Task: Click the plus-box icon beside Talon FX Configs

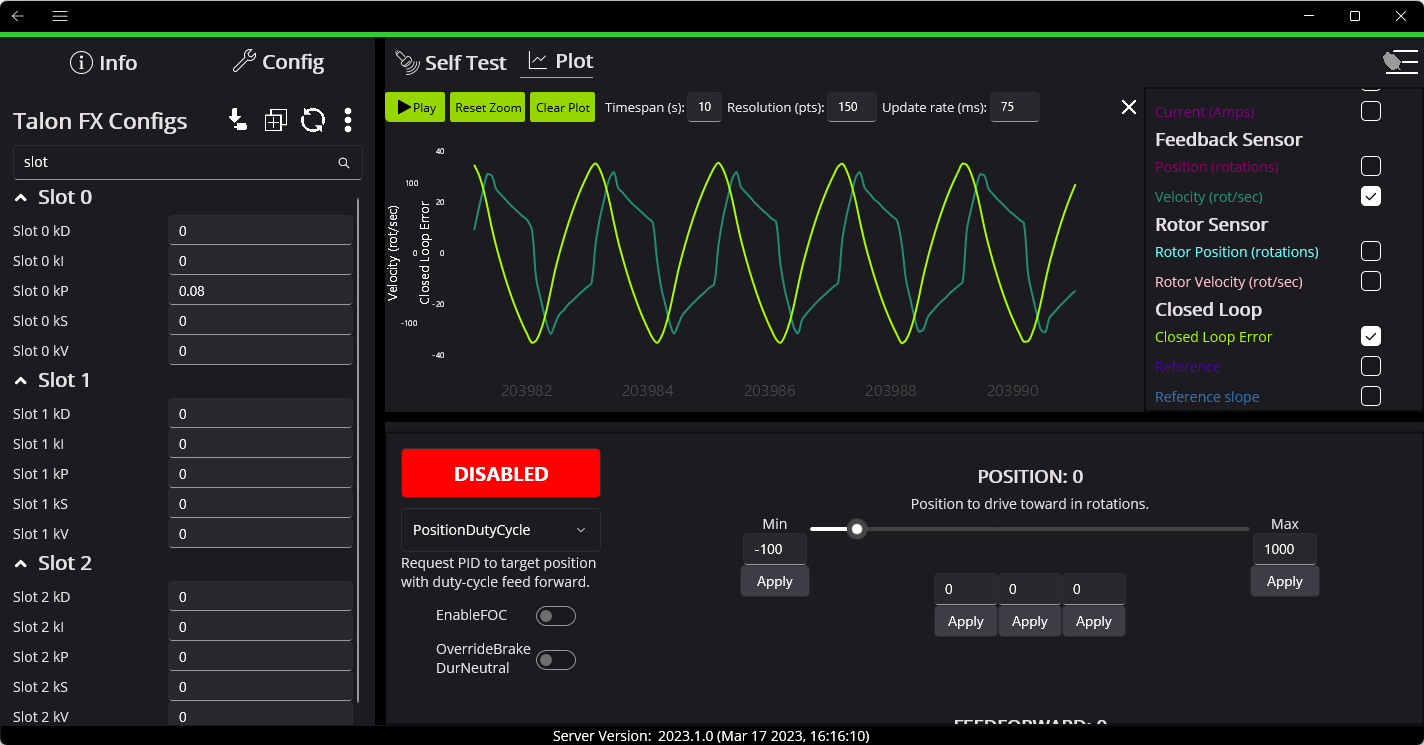Action: point(275,120)
